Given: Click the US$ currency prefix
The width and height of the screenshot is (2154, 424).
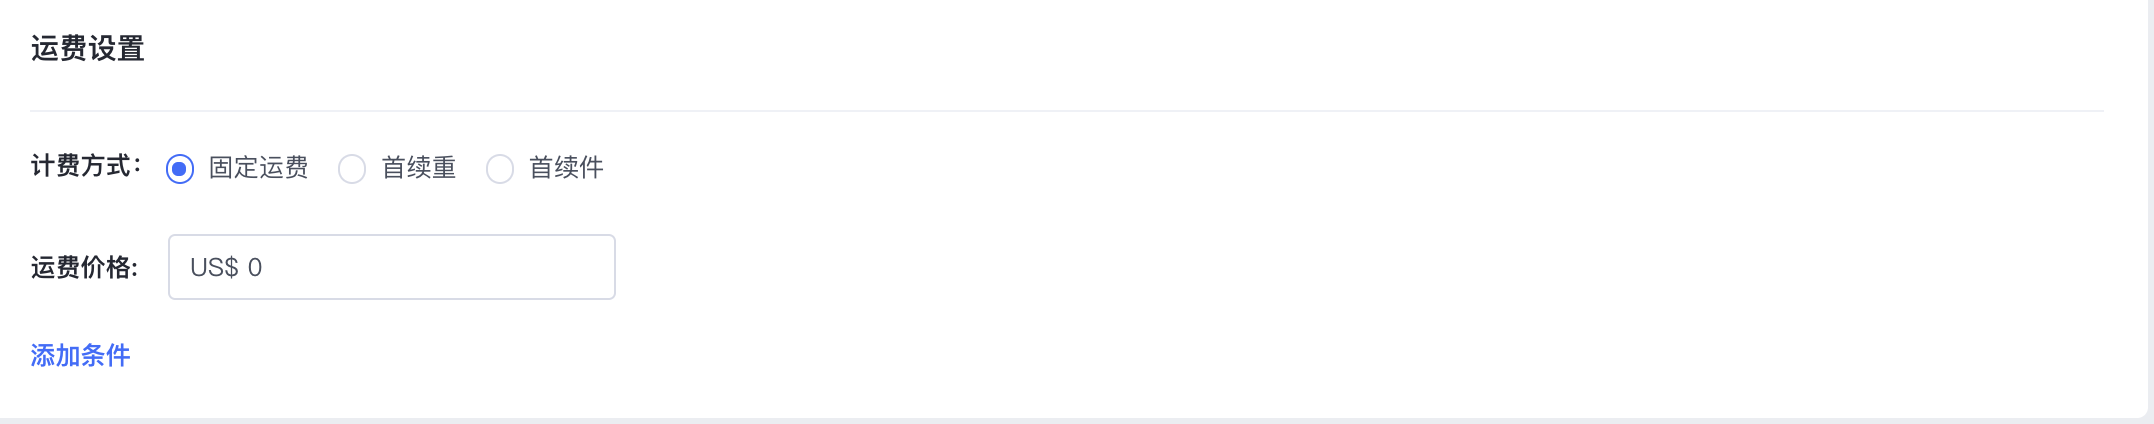Looking at the screenshot, I should point(214,267).
